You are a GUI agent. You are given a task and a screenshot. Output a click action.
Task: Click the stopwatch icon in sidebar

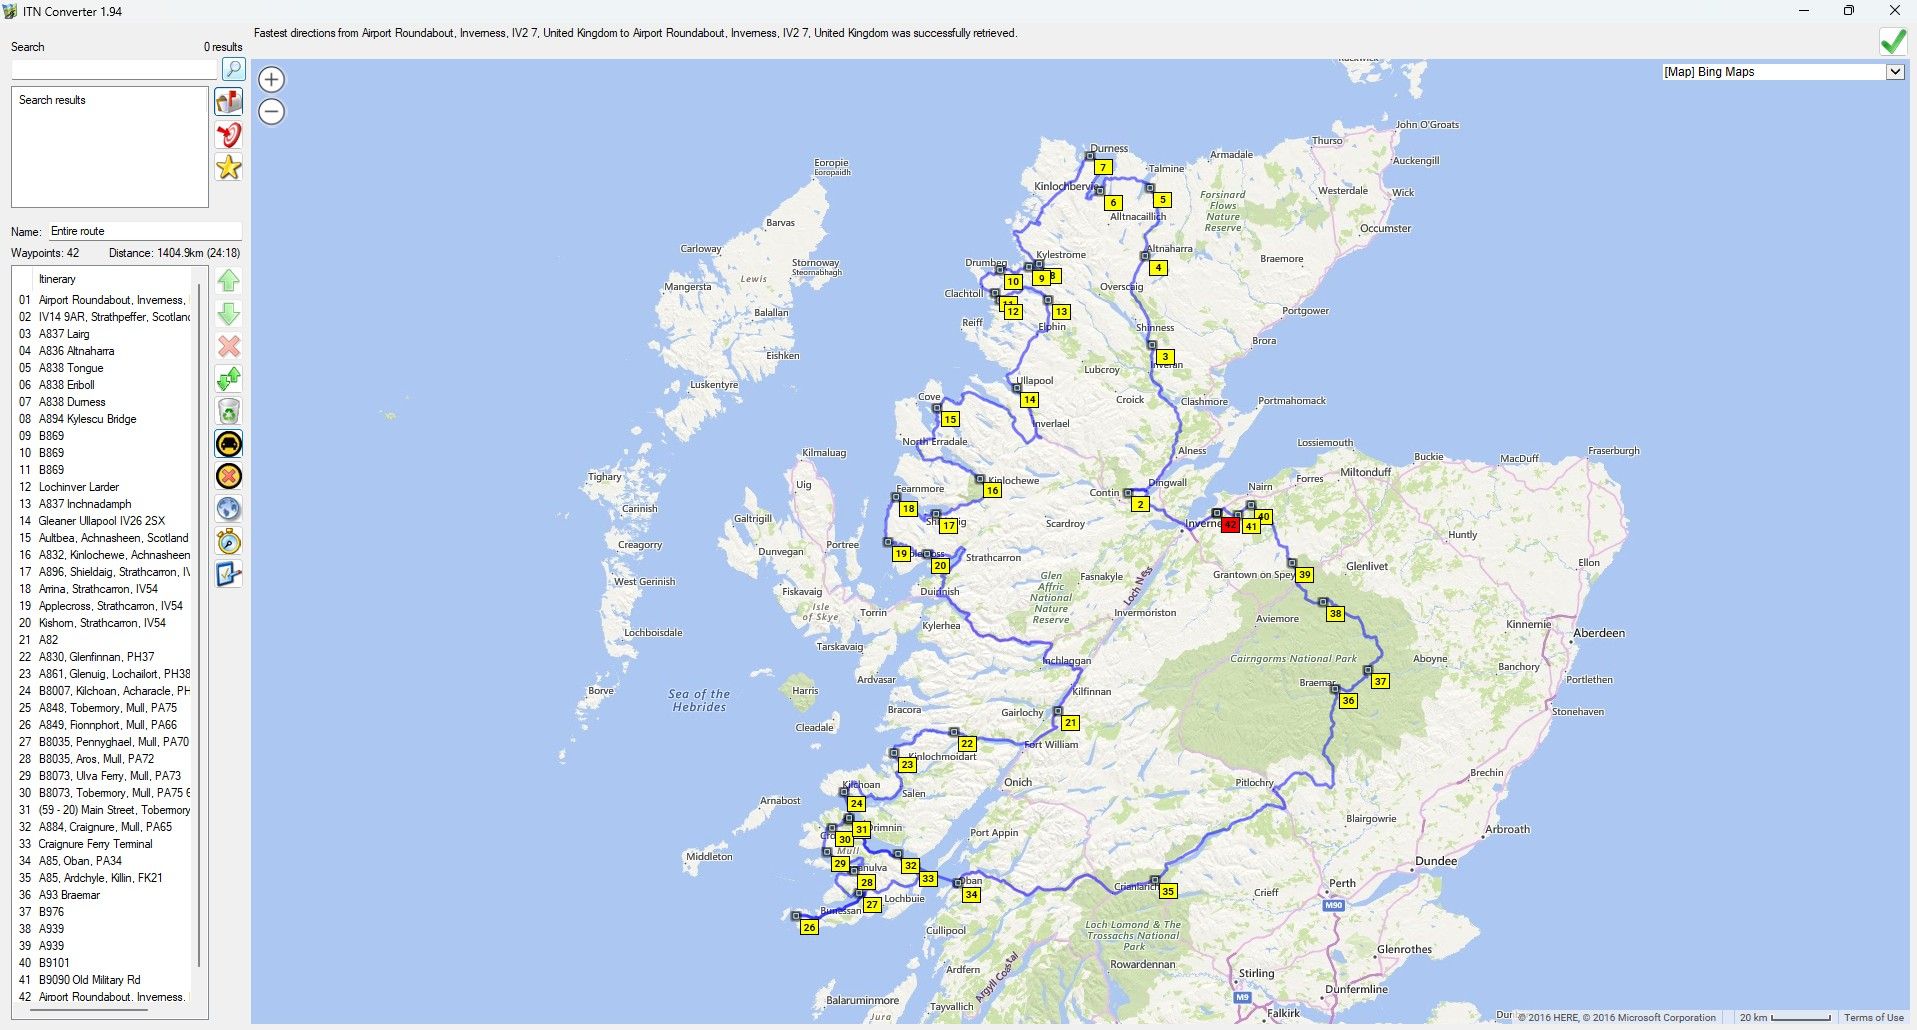229,542
